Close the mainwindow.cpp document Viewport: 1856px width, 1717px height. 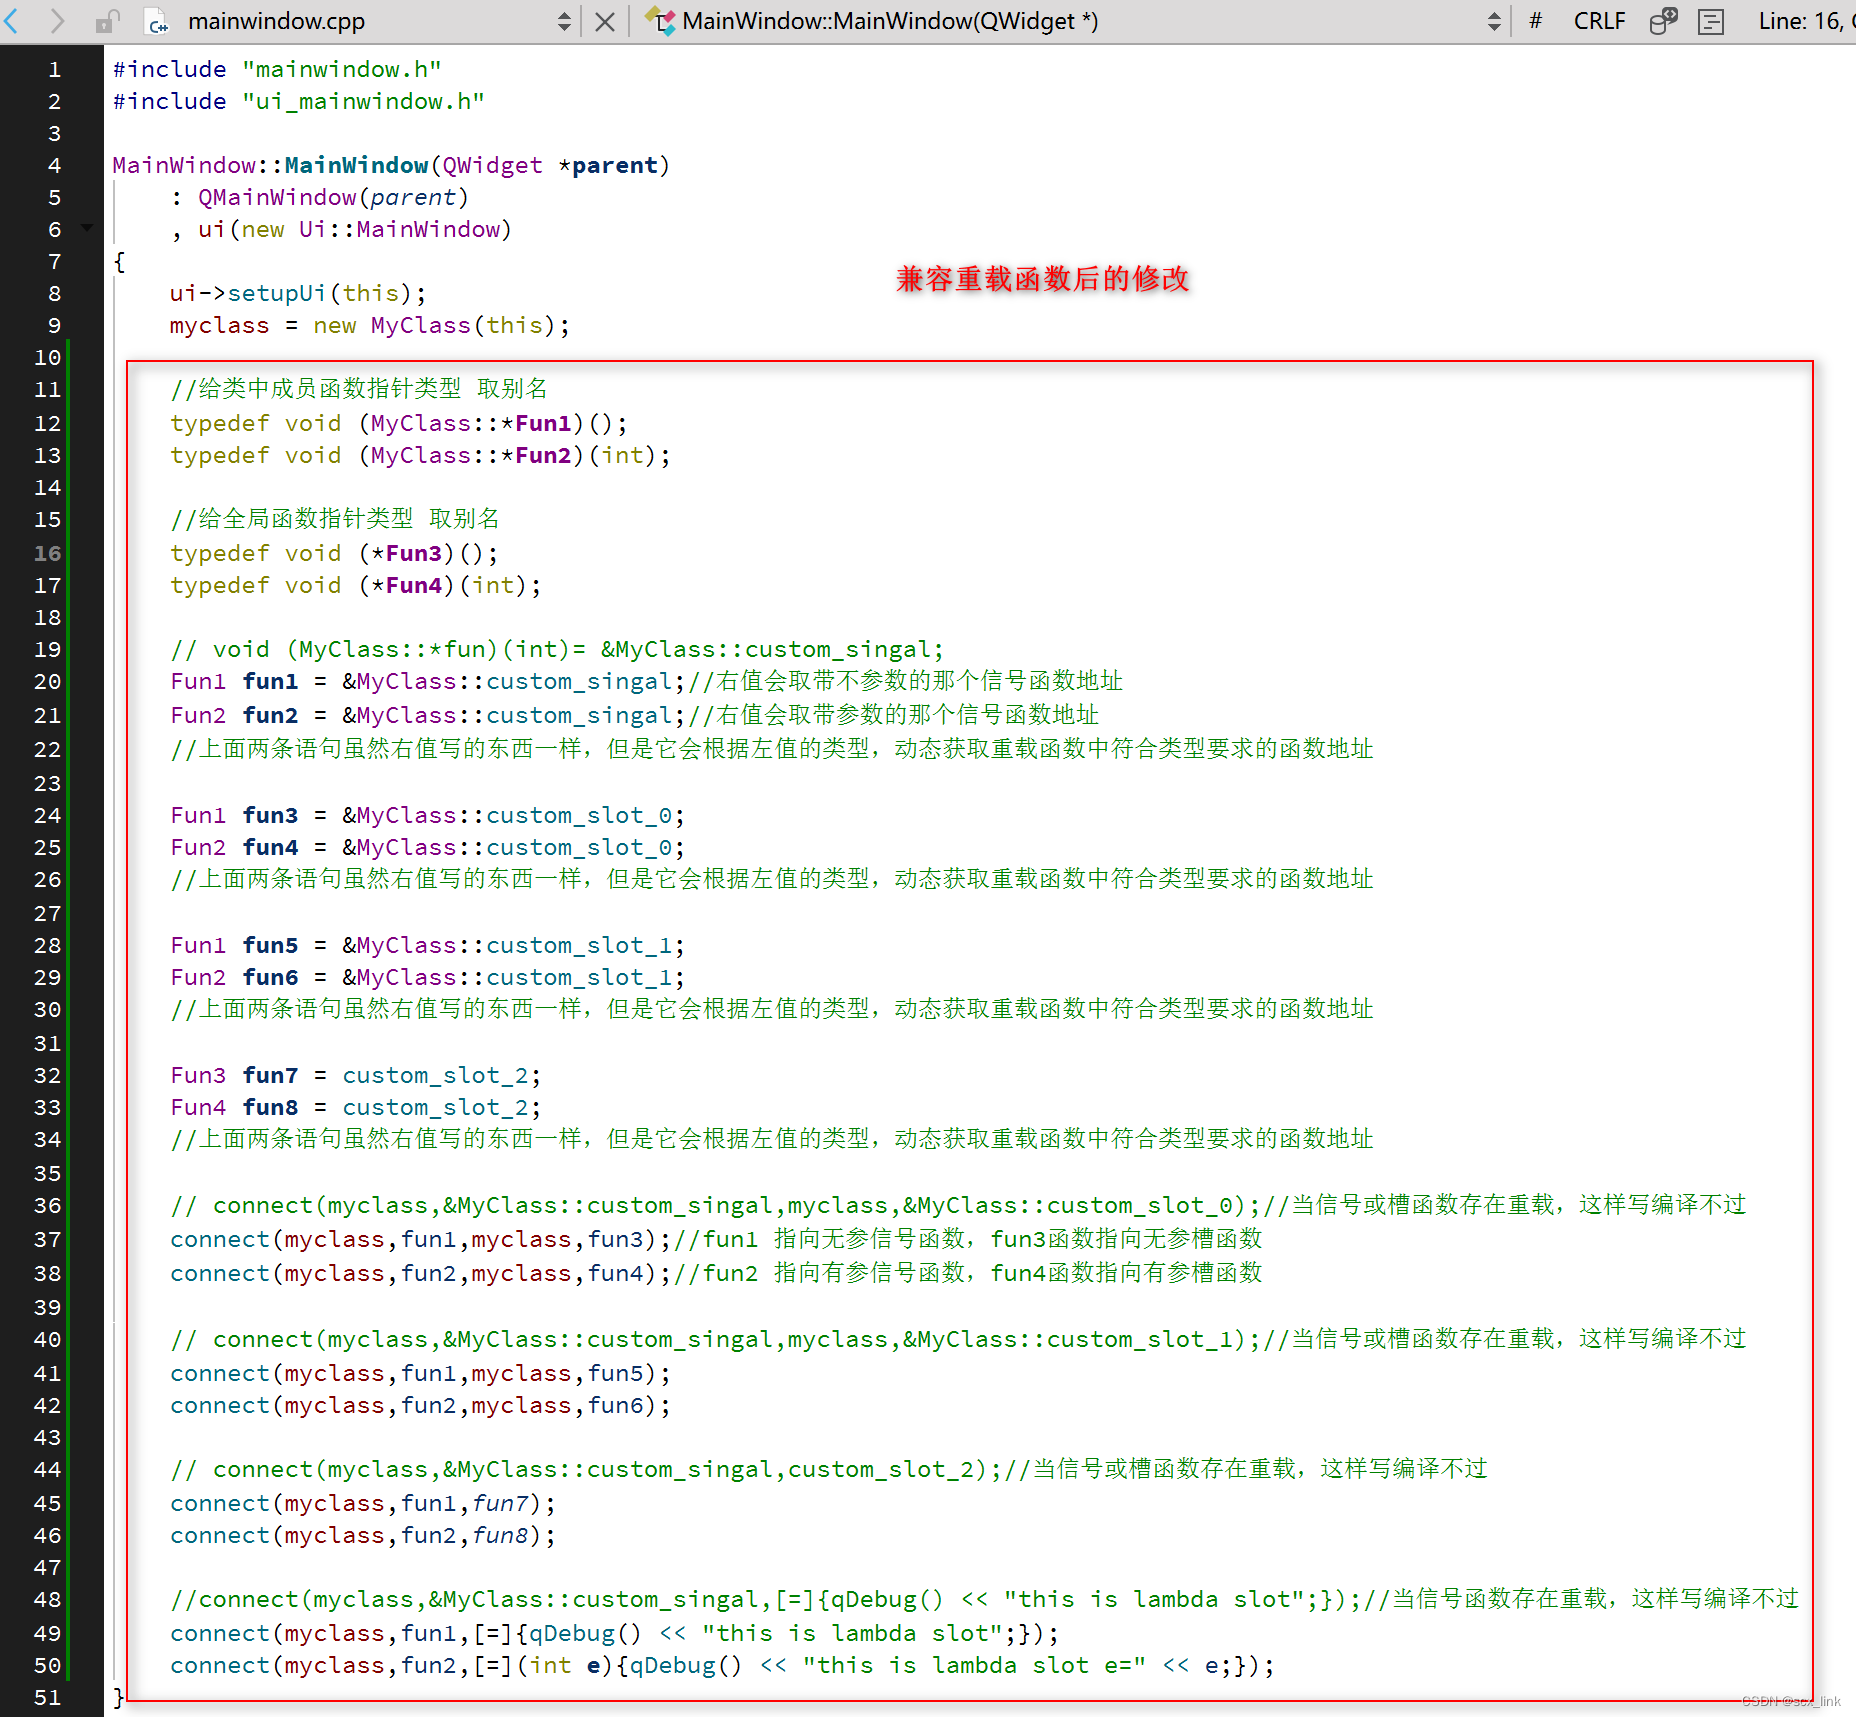[x=605, y=21]
